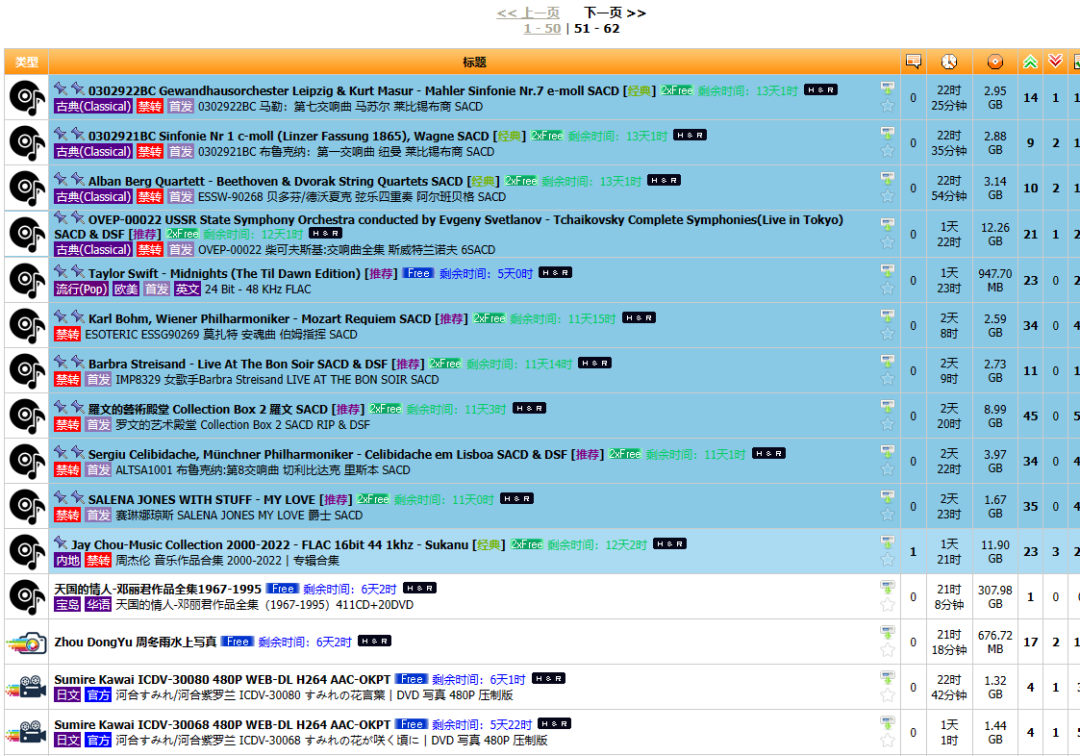This screenshot has width=1080, height=756.
Task: Open Taylor Swift - Midnights torrent title
Action: [x=225, y=273]
